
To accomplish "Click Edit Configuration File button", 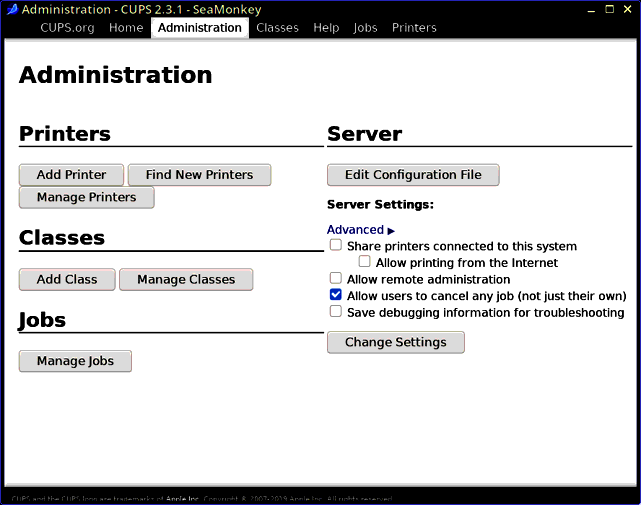I will [x=413, y=175].
